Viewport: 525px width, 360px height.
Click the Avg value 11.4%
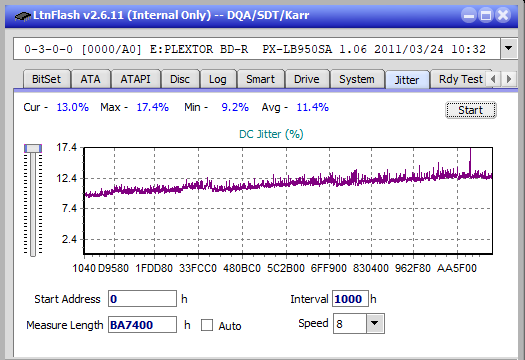coord(312,107)
